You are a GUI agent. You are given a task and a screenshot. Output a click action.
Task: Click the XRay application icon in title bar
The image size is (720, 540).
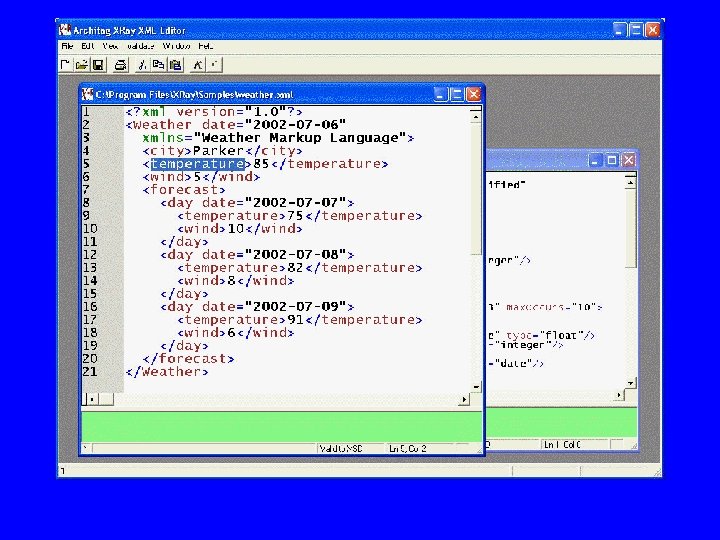click(x=65, y=30)
